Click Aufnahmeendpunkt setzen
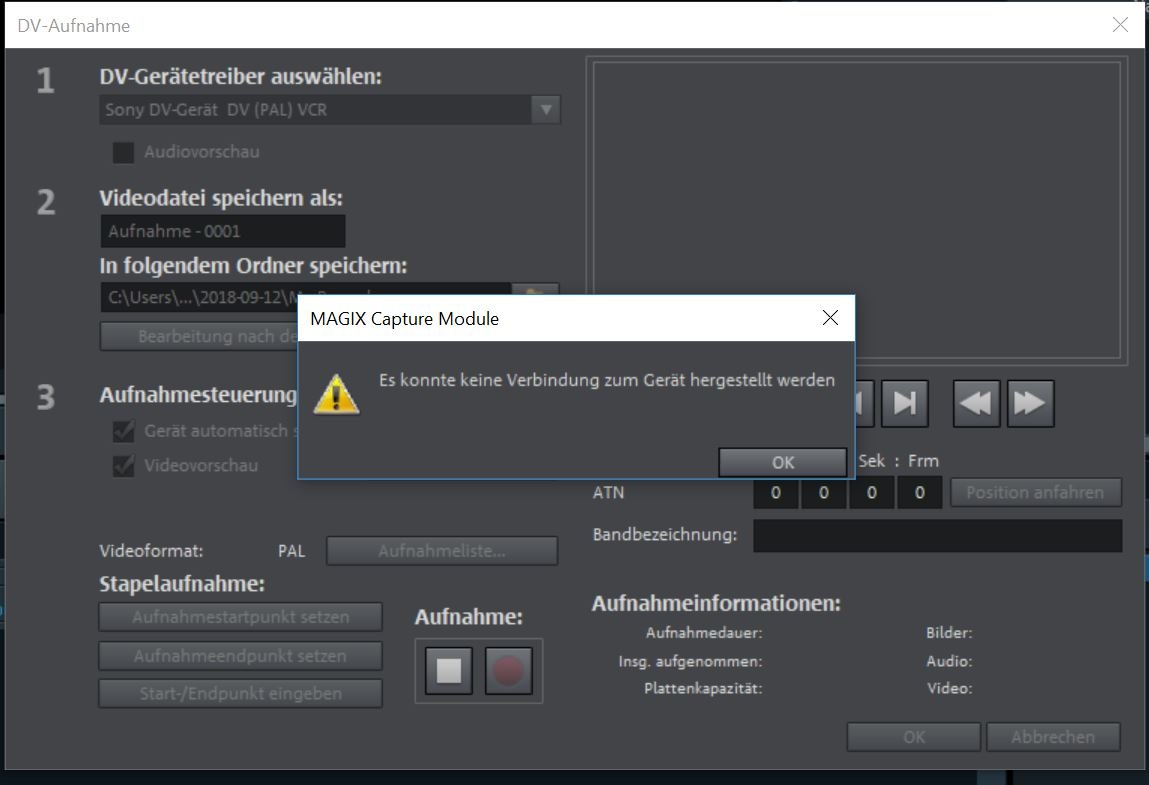The image size is (1149, 785). (240, 656)
